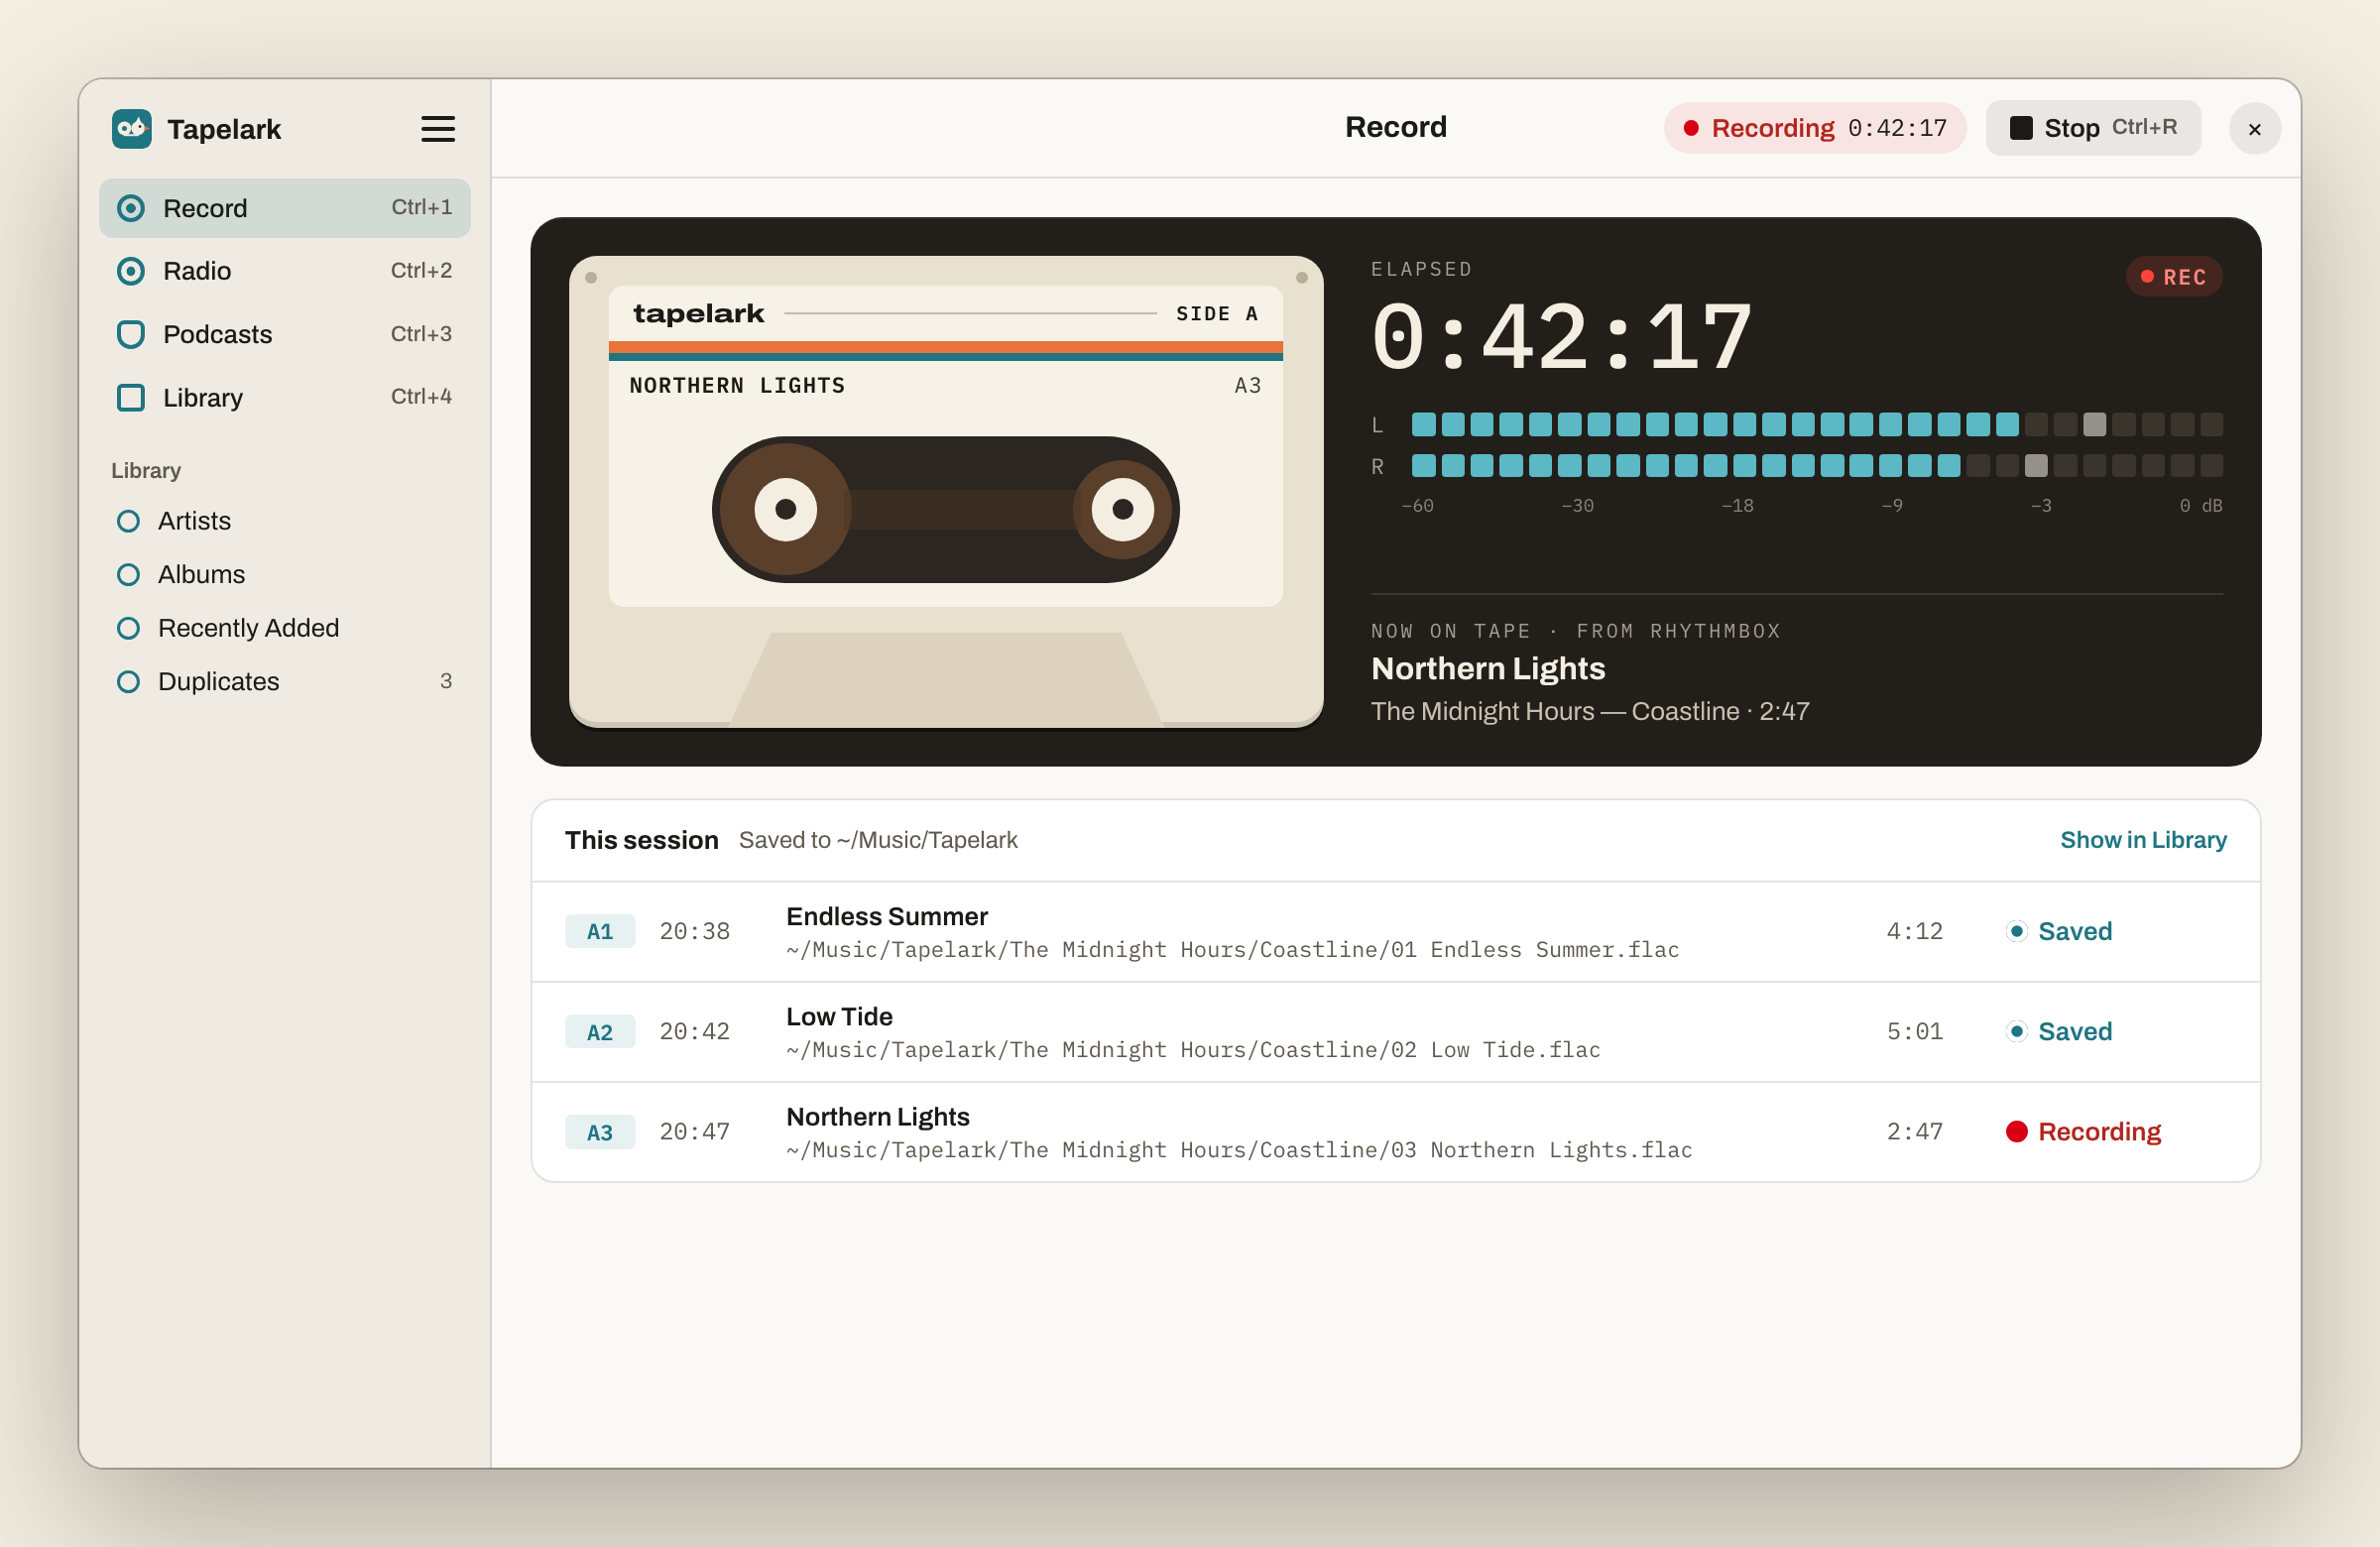The image size is (2380, 1547).
Task: Click the Library square icon
Action: (x=131, y=397)
